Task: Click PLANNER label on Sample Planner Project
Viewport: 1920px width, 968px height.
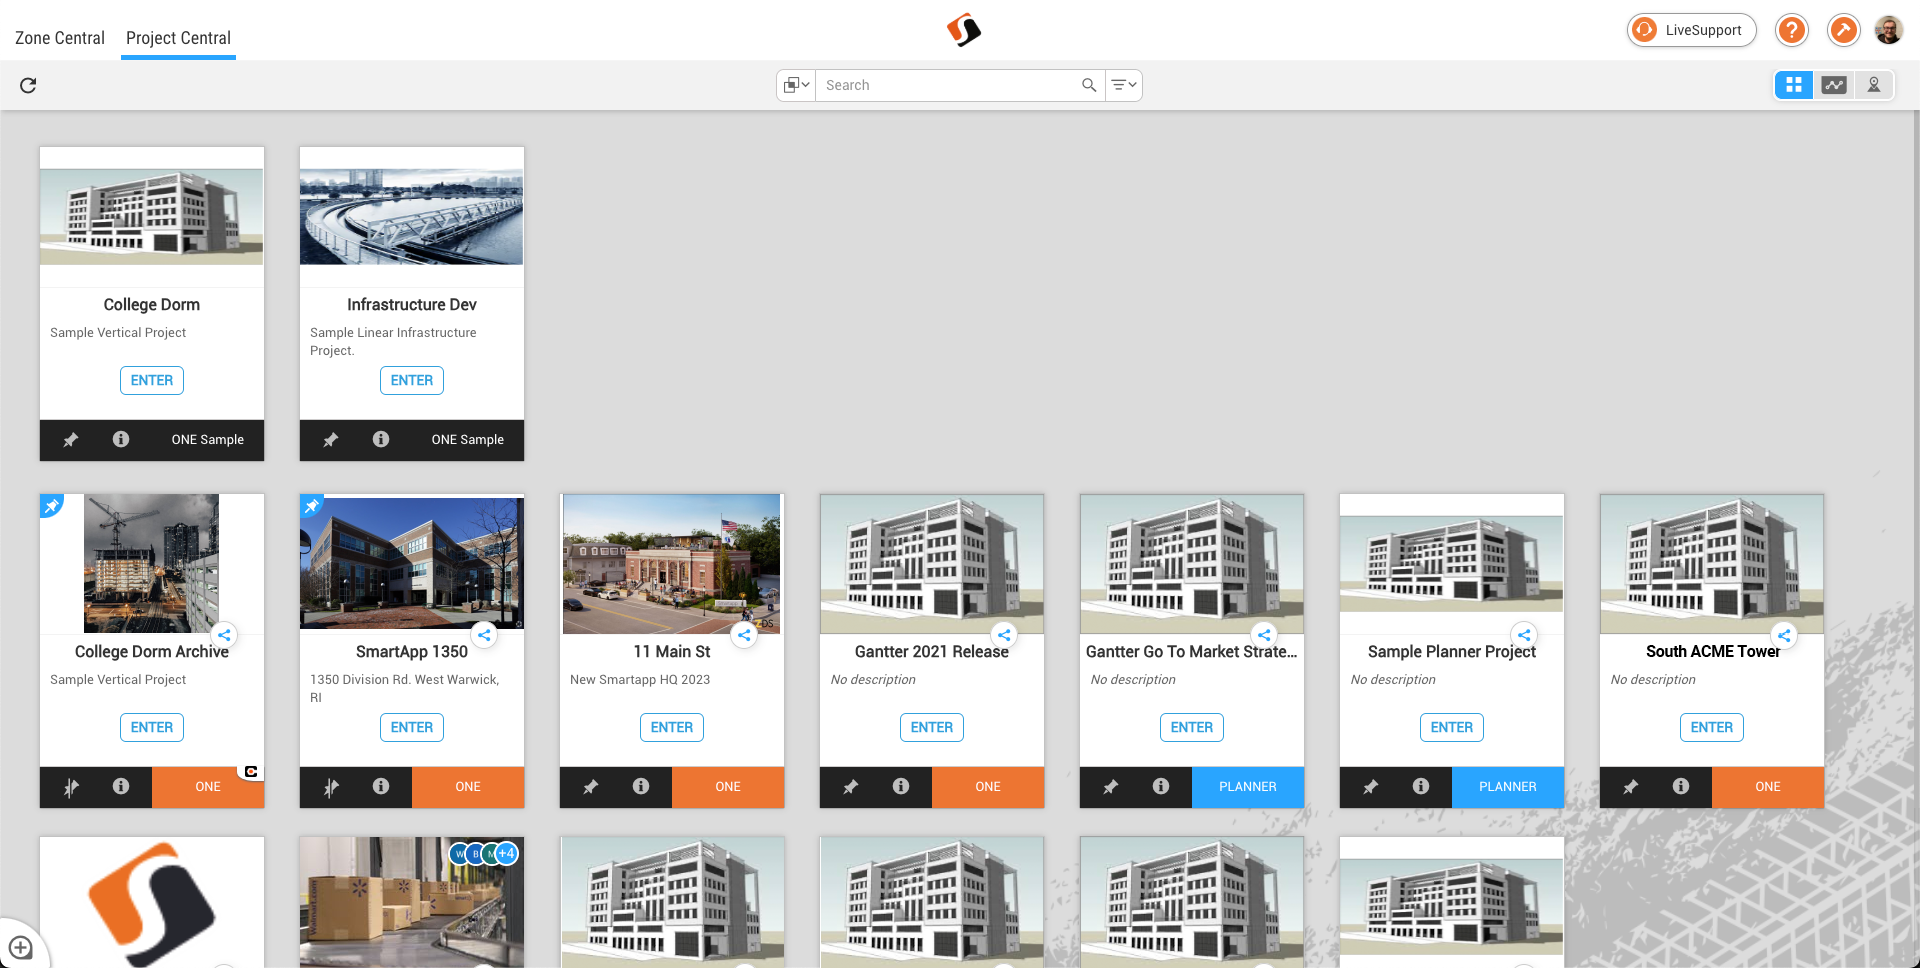Action: [x=1508, y=787]
